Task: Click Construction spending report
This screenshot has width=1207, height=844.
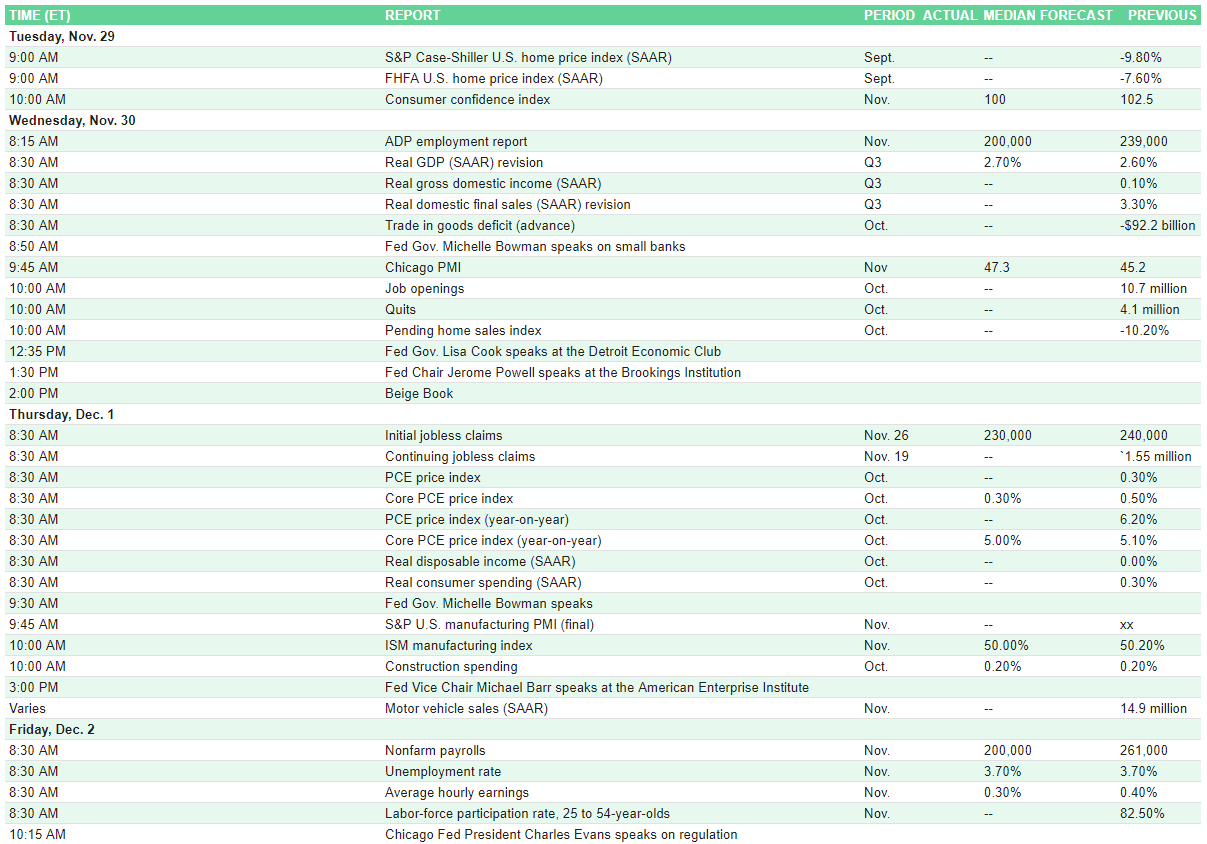Action: (451, 666)
